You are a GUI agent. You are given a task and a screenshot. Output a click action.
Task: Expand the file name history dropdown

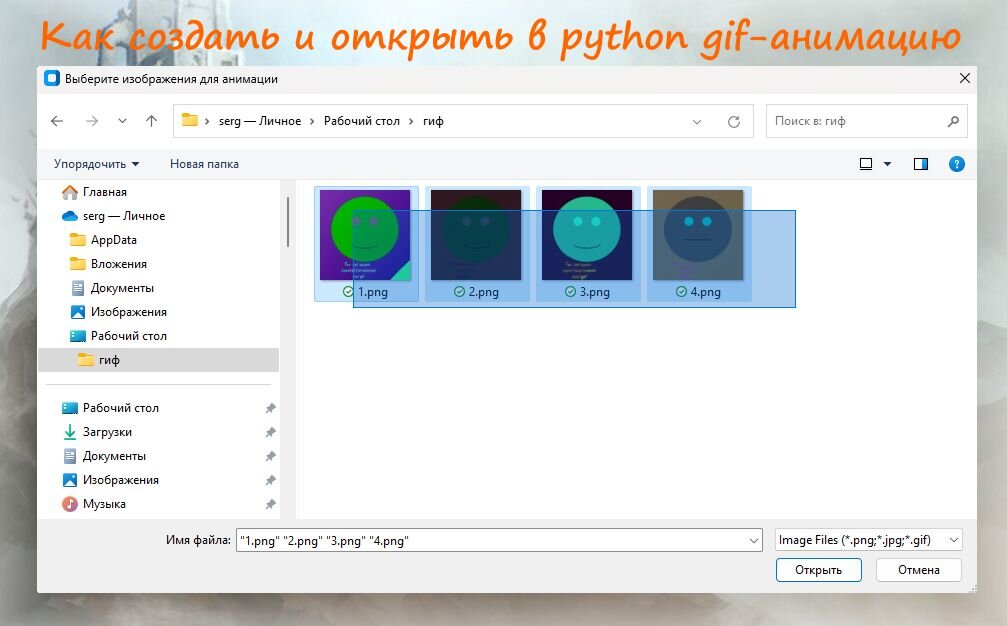tap(754, 541)
